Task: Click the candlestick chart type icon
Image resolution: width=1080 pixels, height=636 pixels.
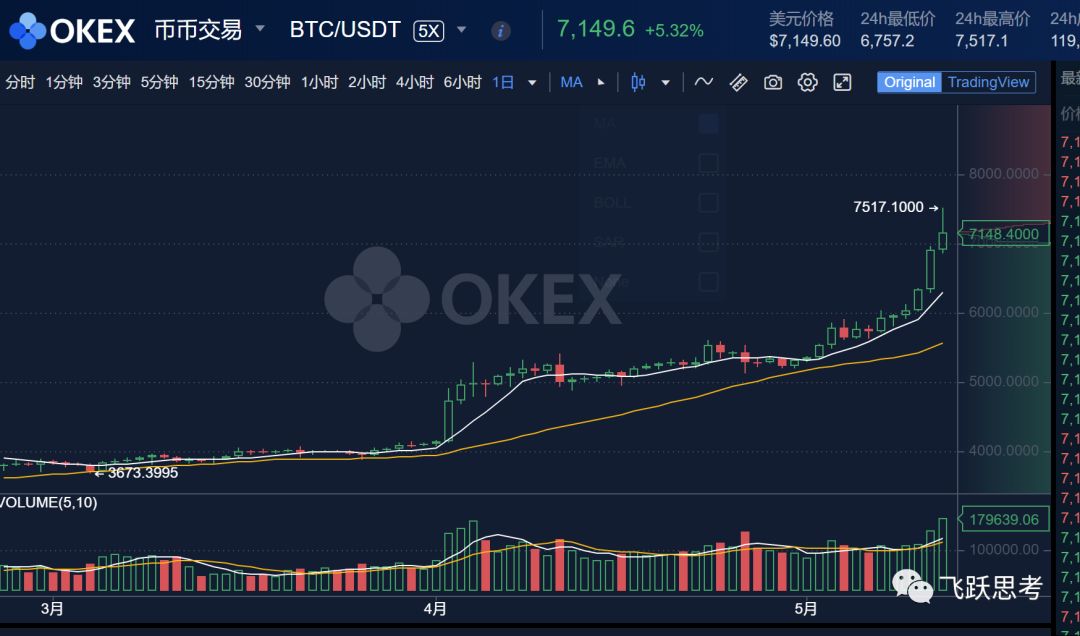Action: (637, 82)
